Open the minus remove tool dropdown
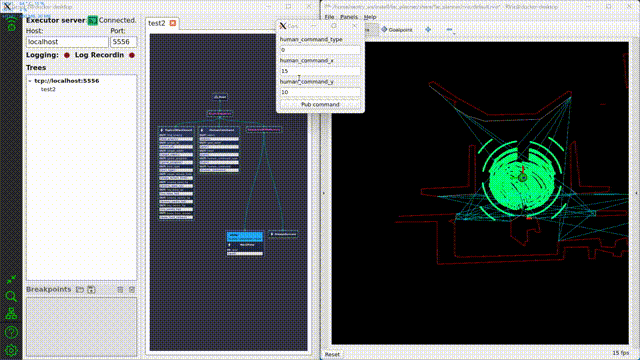Image resolution: width=640 pixels, height=360 pixels. point(450,30)
